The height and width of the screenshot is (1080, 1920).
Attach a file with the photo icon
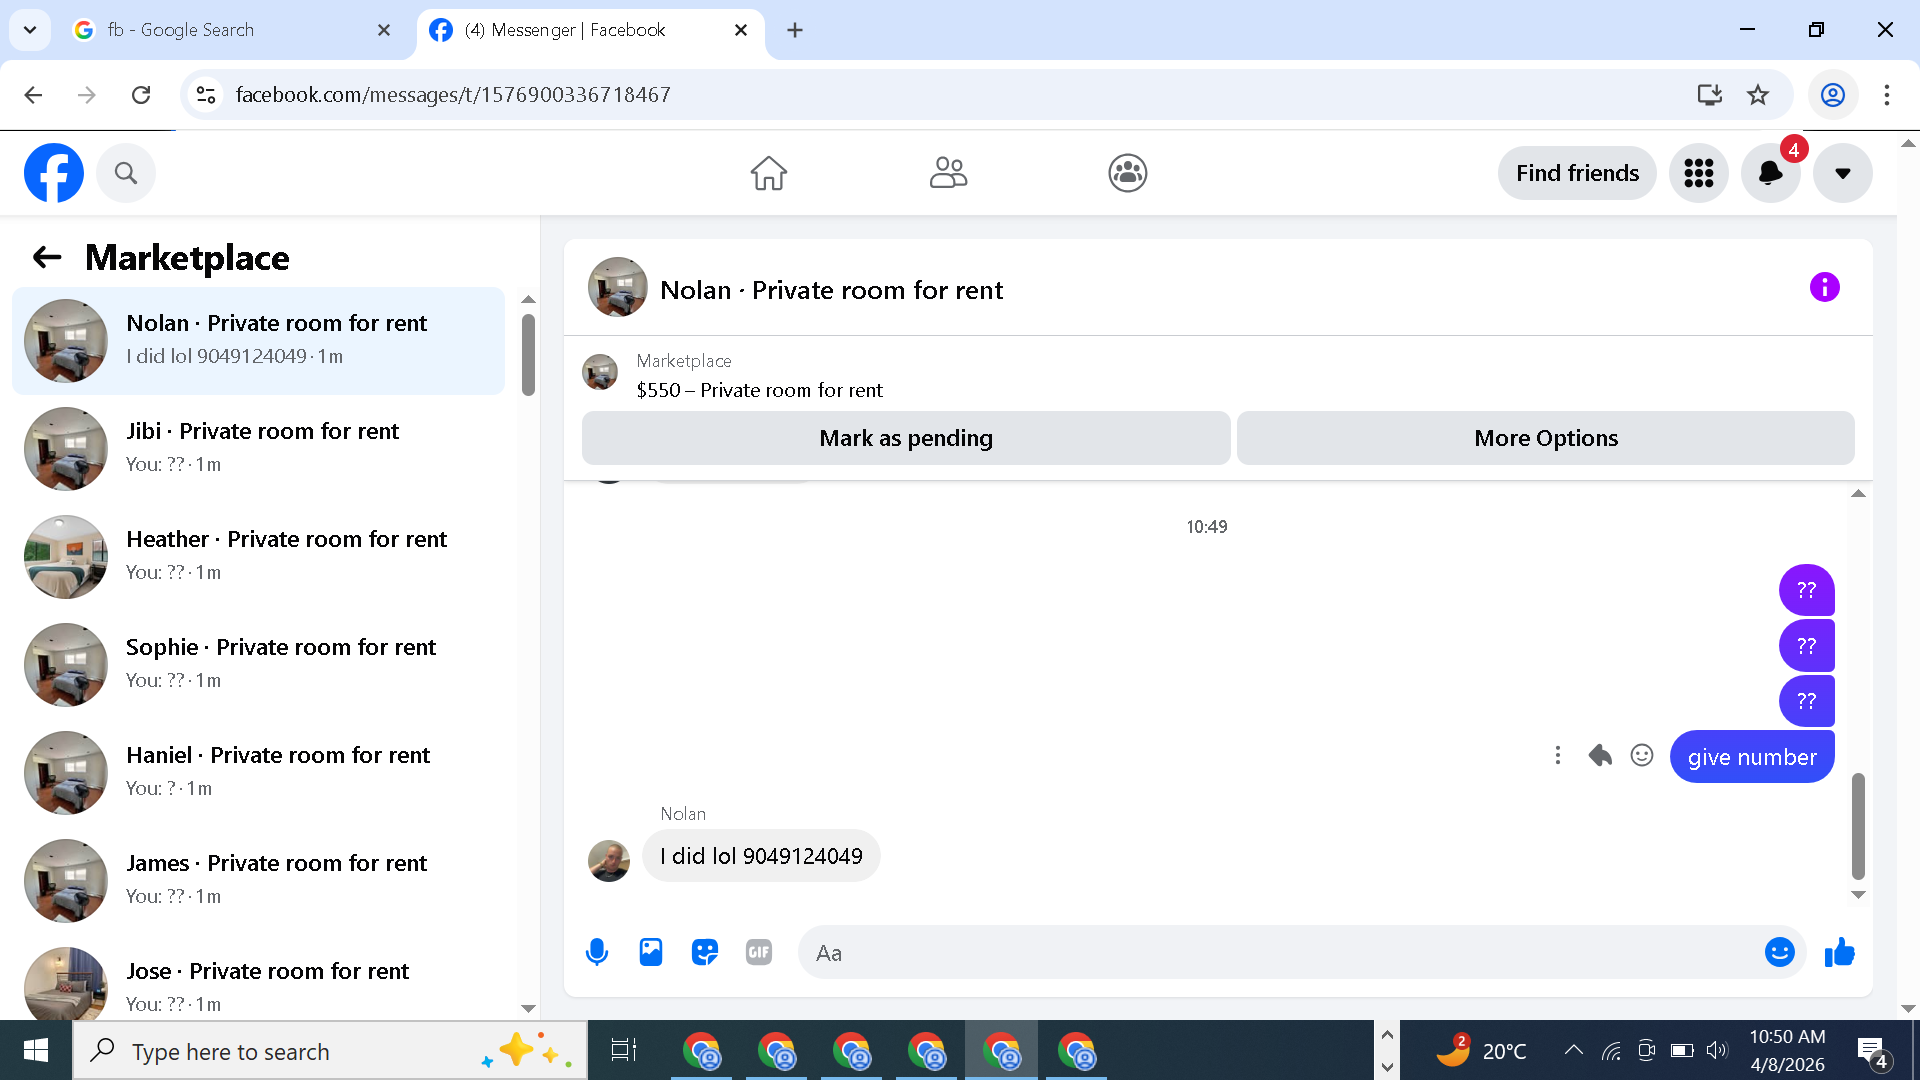651,952
